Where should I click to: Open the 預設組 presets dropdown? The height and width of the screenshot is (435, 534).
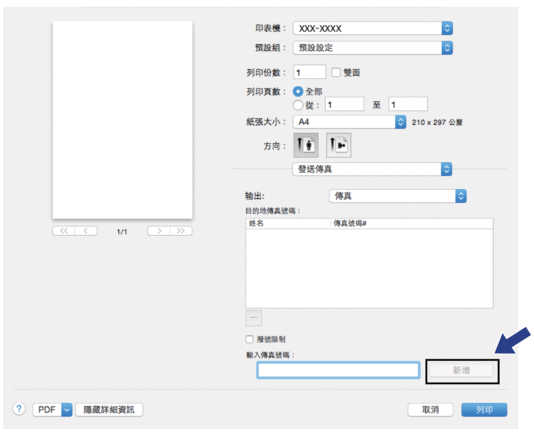coord(373,48)
